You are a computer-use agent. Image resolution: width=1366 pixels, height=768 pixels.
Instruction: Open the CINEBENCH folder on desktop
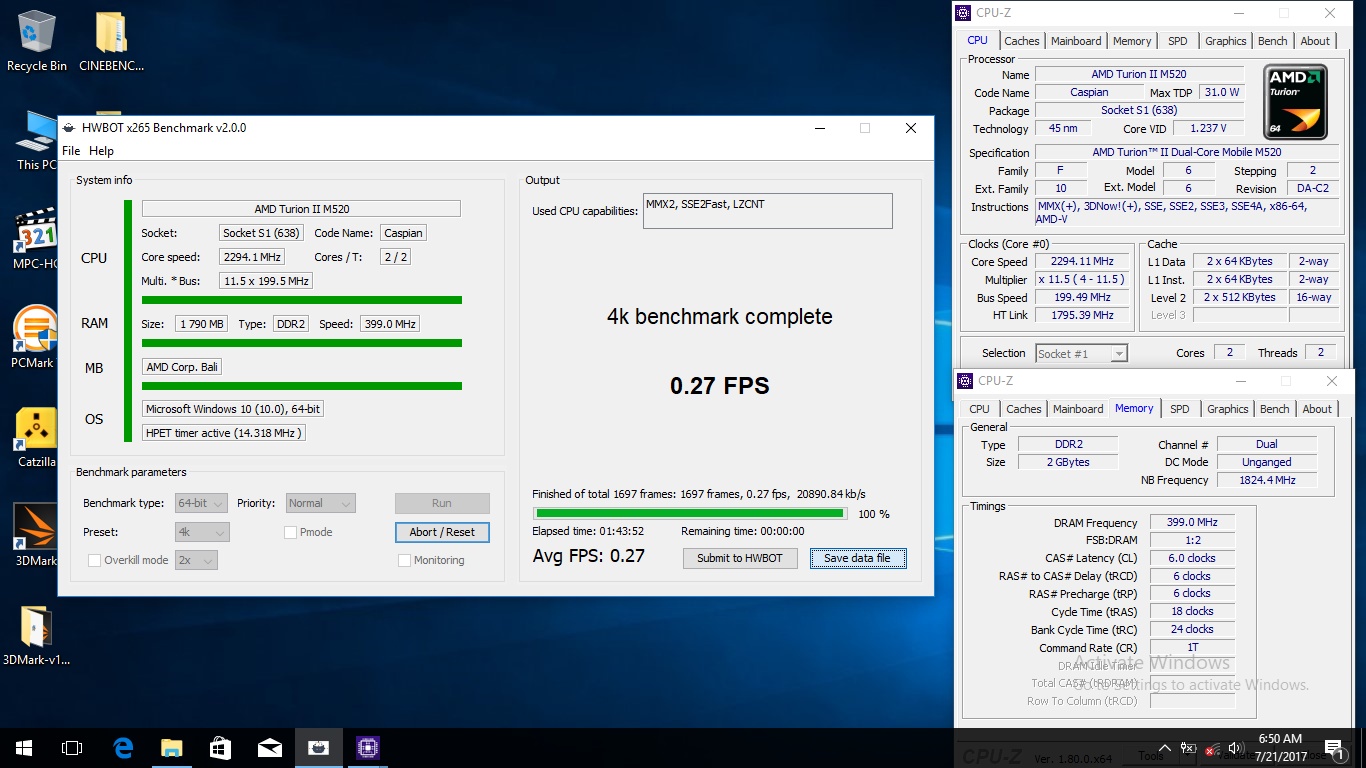[110, 40]
